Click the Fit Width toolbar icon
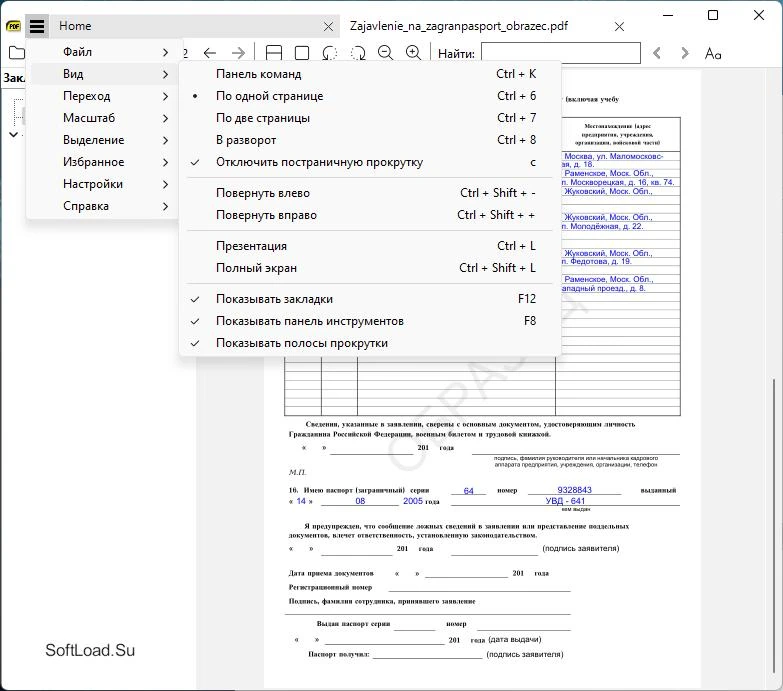 tap(274, 52)
